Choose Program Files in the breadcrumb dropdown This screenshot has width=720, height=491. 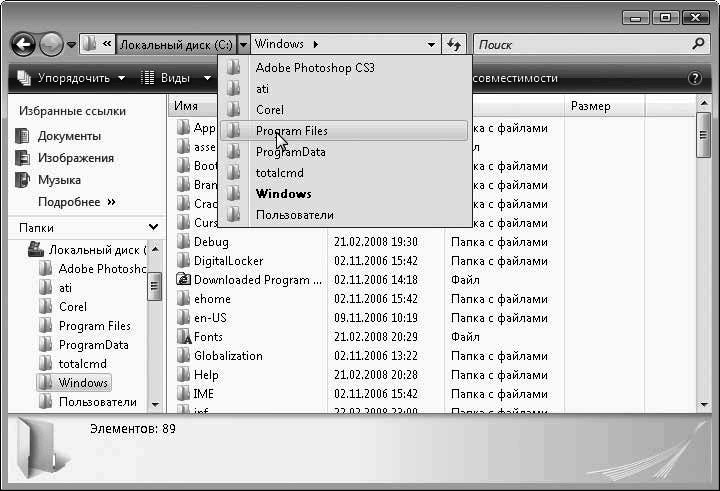[x=291, y=131]
